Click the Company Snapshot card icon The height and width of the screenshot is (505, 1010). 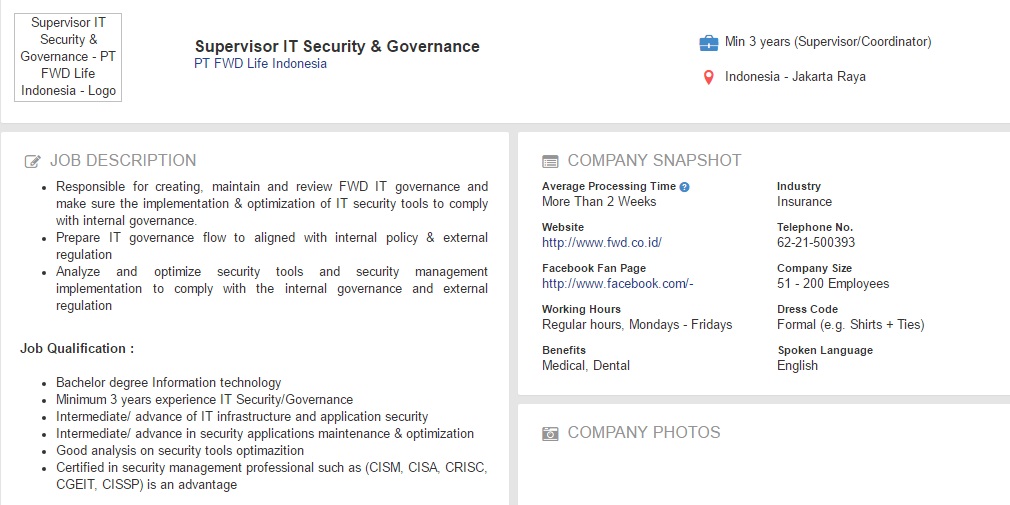pos(550,161)
